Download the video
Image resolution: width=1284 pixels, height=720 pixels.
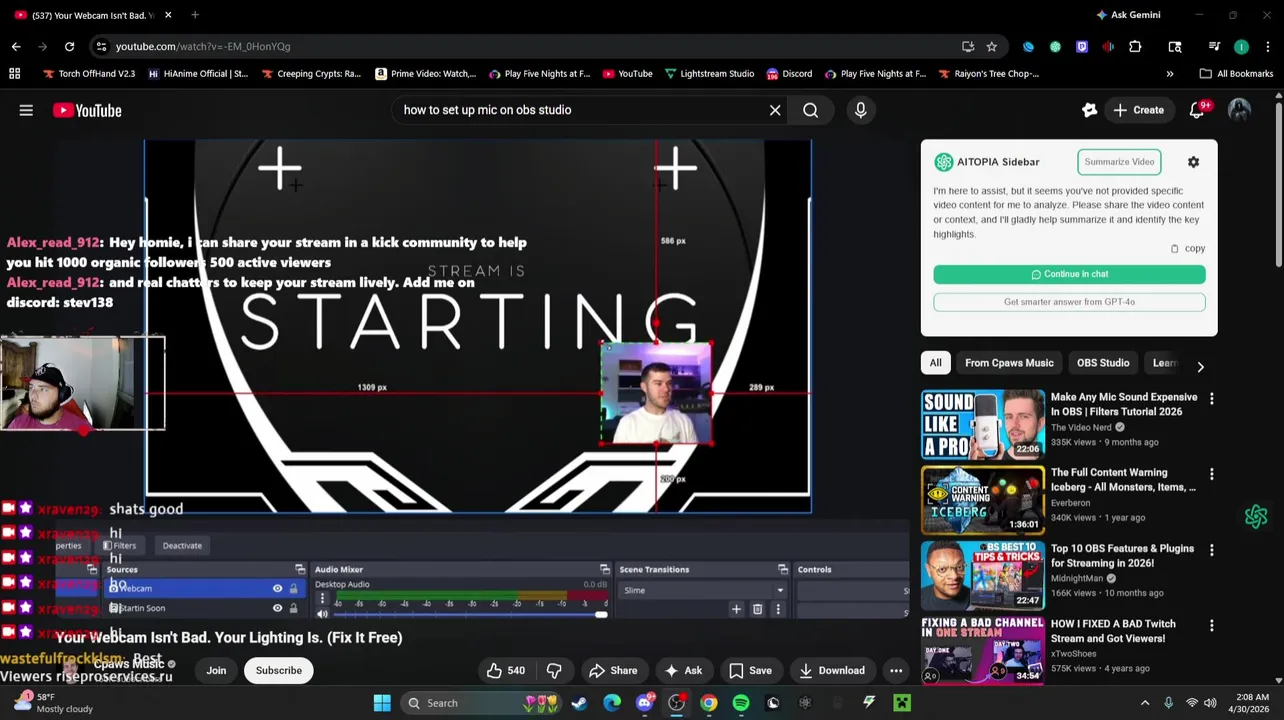coord(832,671)
